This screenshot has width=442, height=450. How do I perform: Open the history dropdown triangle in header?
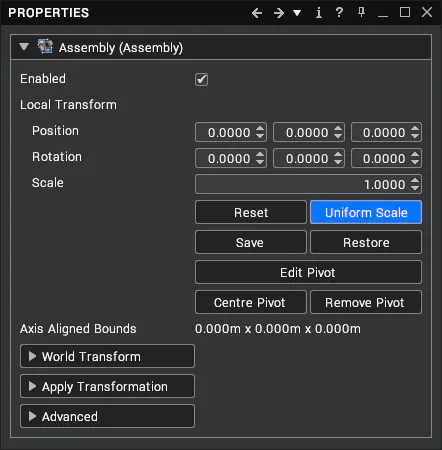point(297,13)
